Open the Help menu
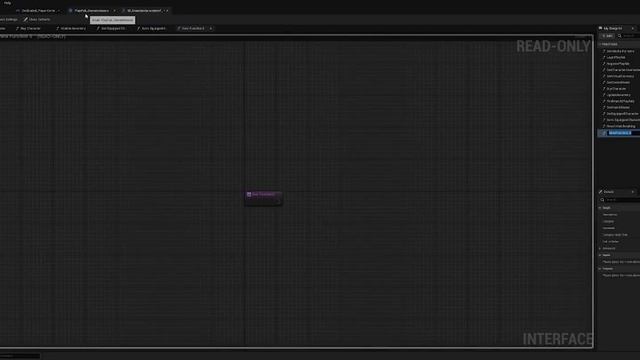 (x=7, y=3)
